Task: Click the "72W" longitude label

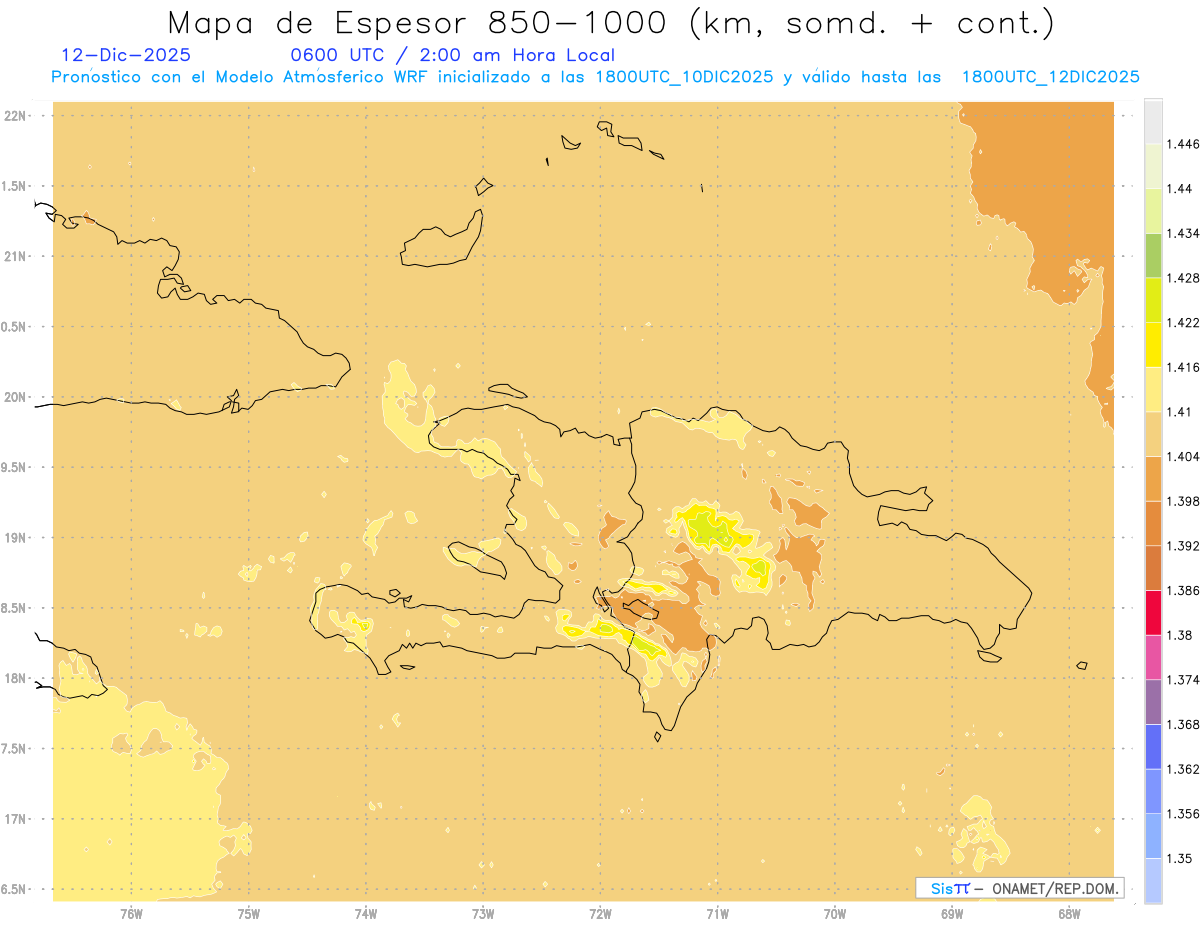Action: (601, 915)
